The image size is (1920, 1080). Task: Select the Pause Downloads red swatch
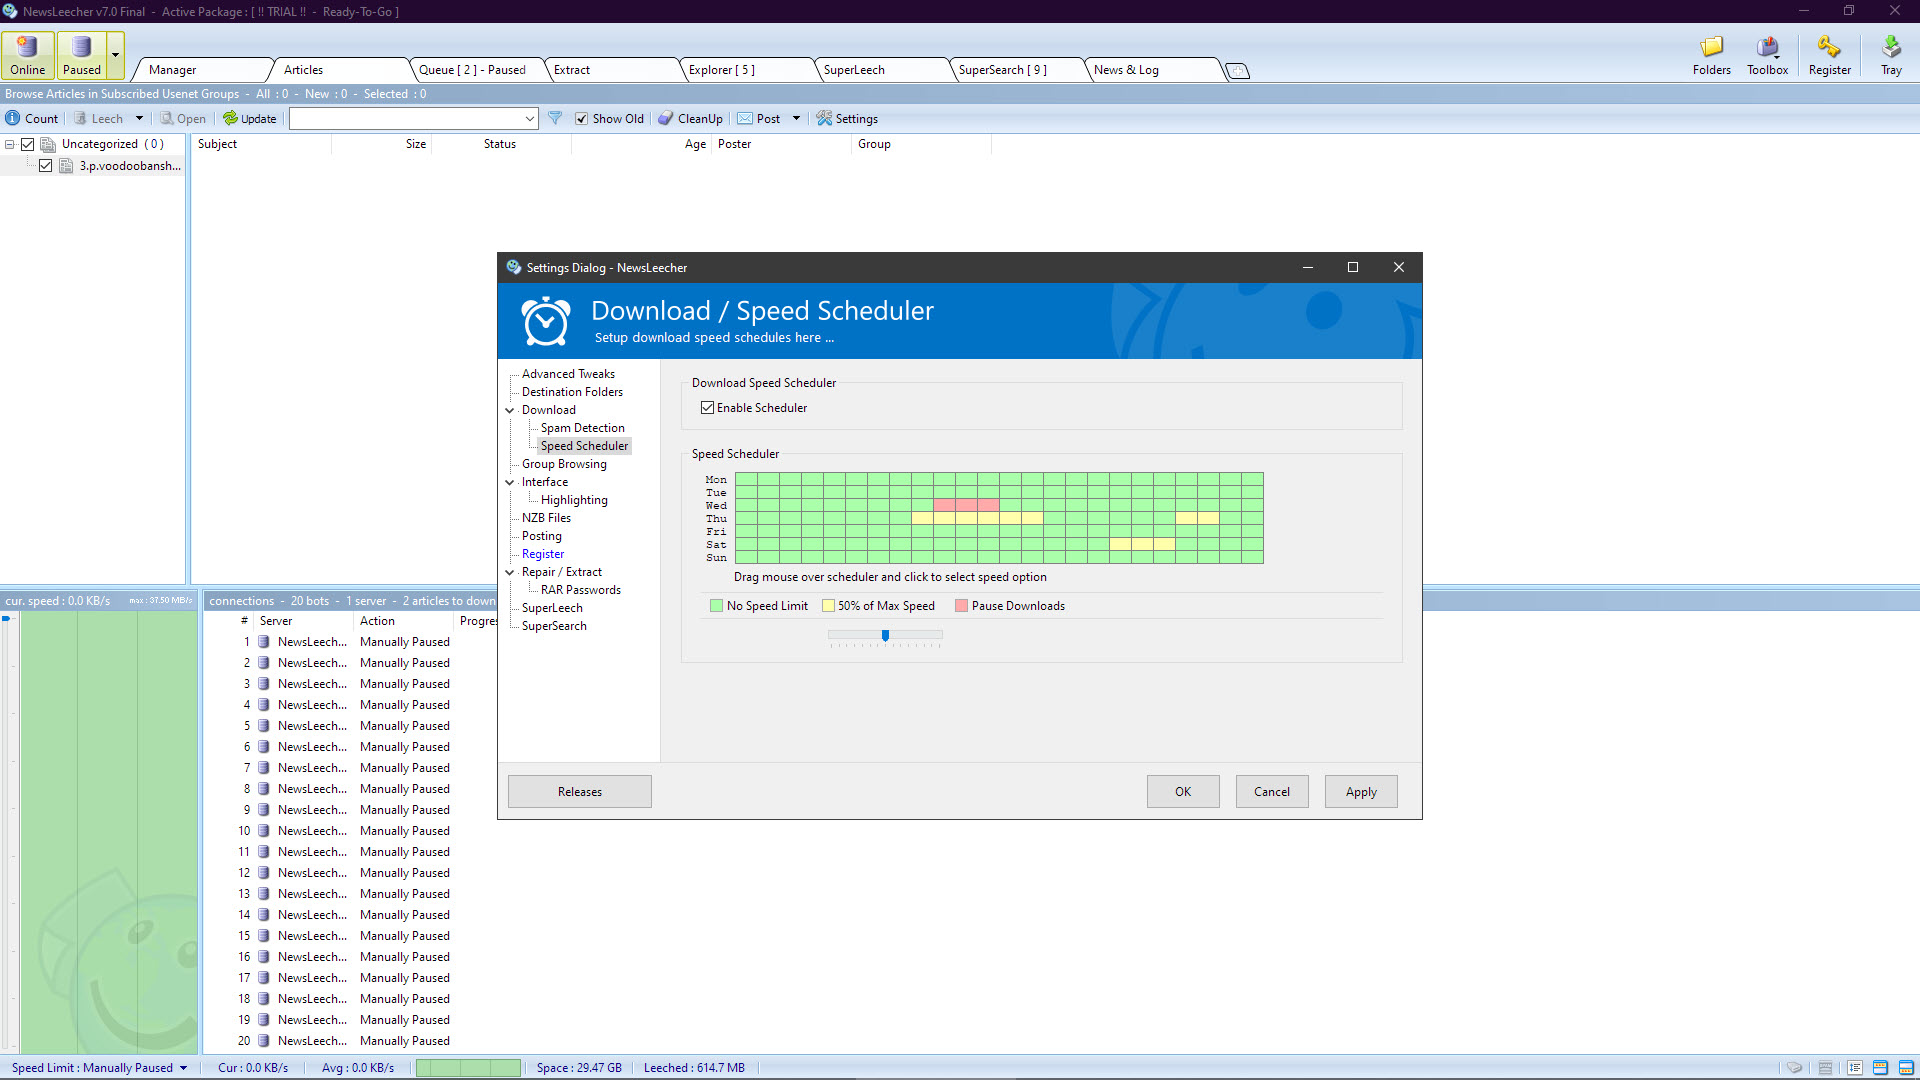(961, 606)
